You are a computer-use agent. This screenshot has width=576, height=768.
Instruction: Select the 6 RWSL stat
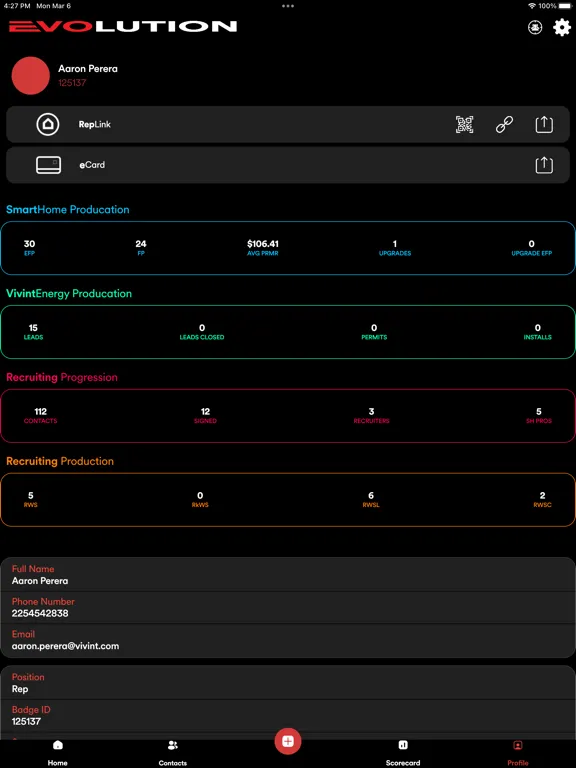click(x=371, y=499)
